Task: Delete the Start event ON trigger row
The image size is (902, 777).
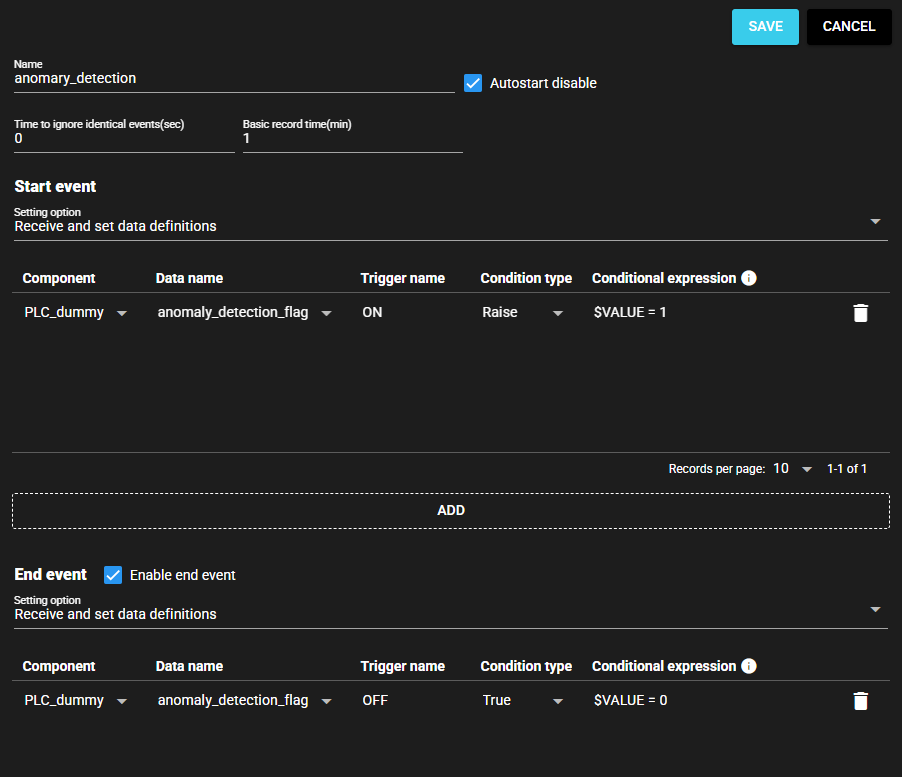Action: (x=860, y=313)
